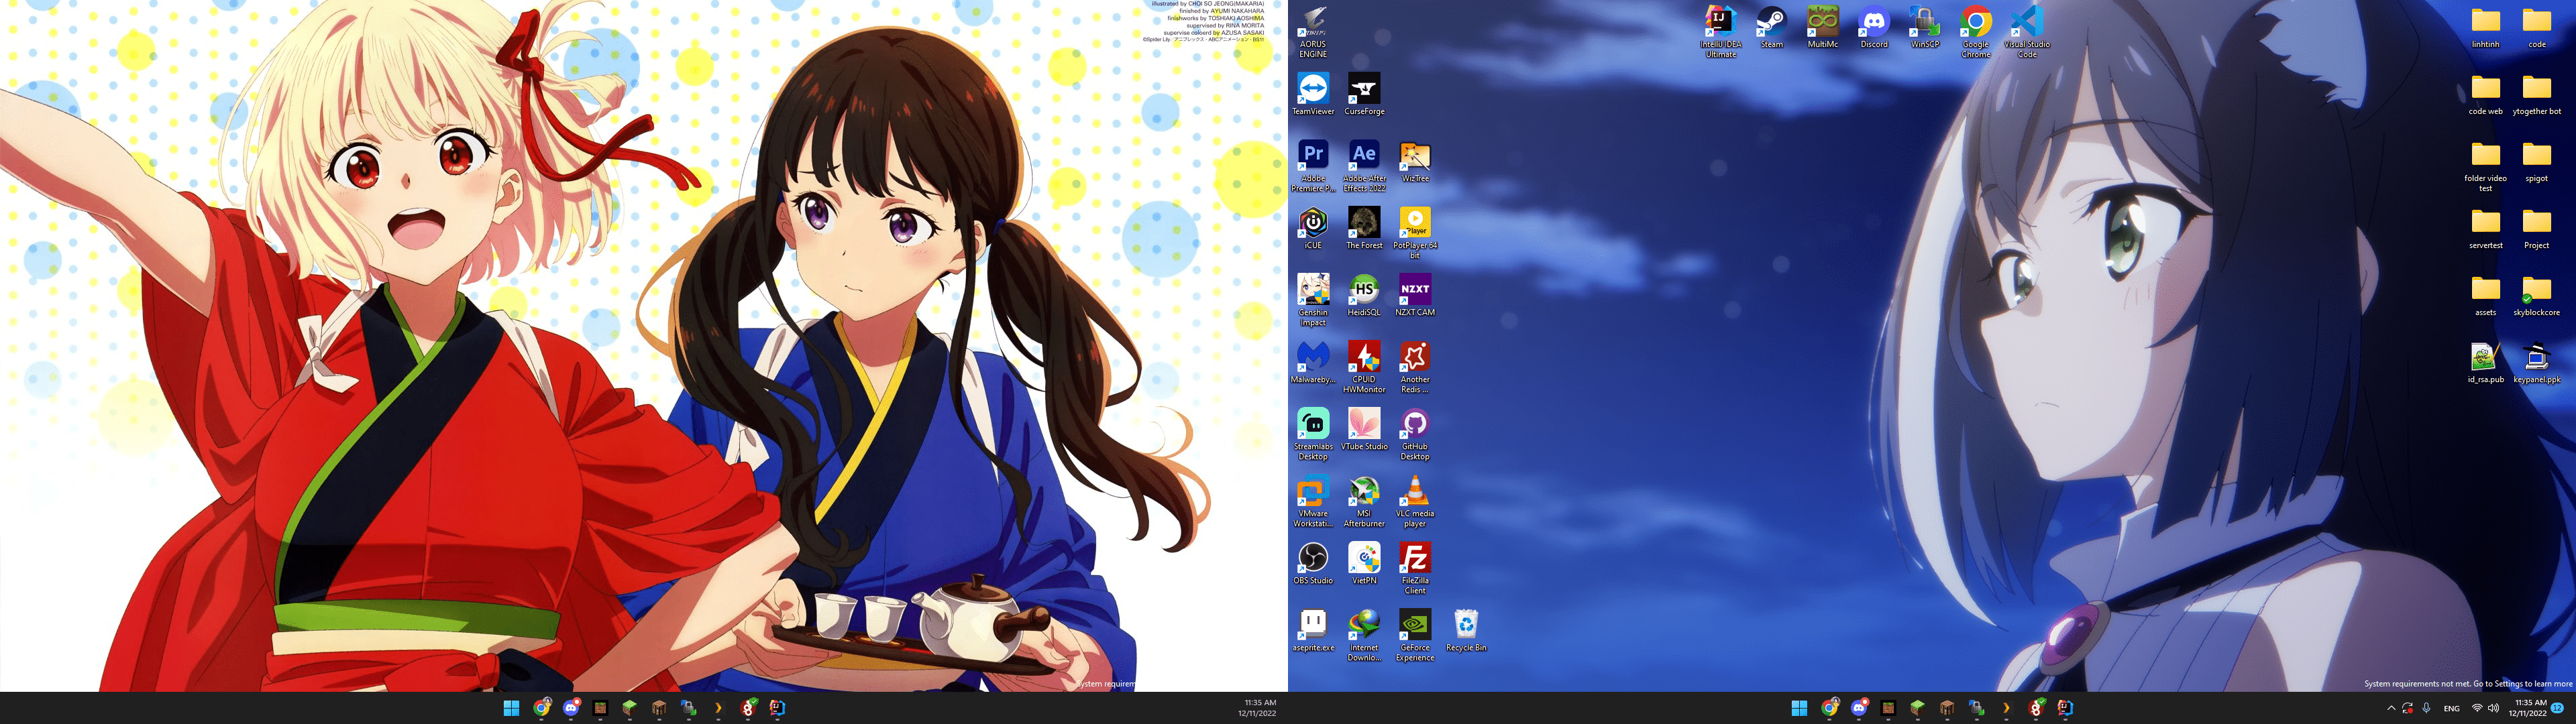
Task: Click the FileZilla Client icon
Action: point(1414,559)
